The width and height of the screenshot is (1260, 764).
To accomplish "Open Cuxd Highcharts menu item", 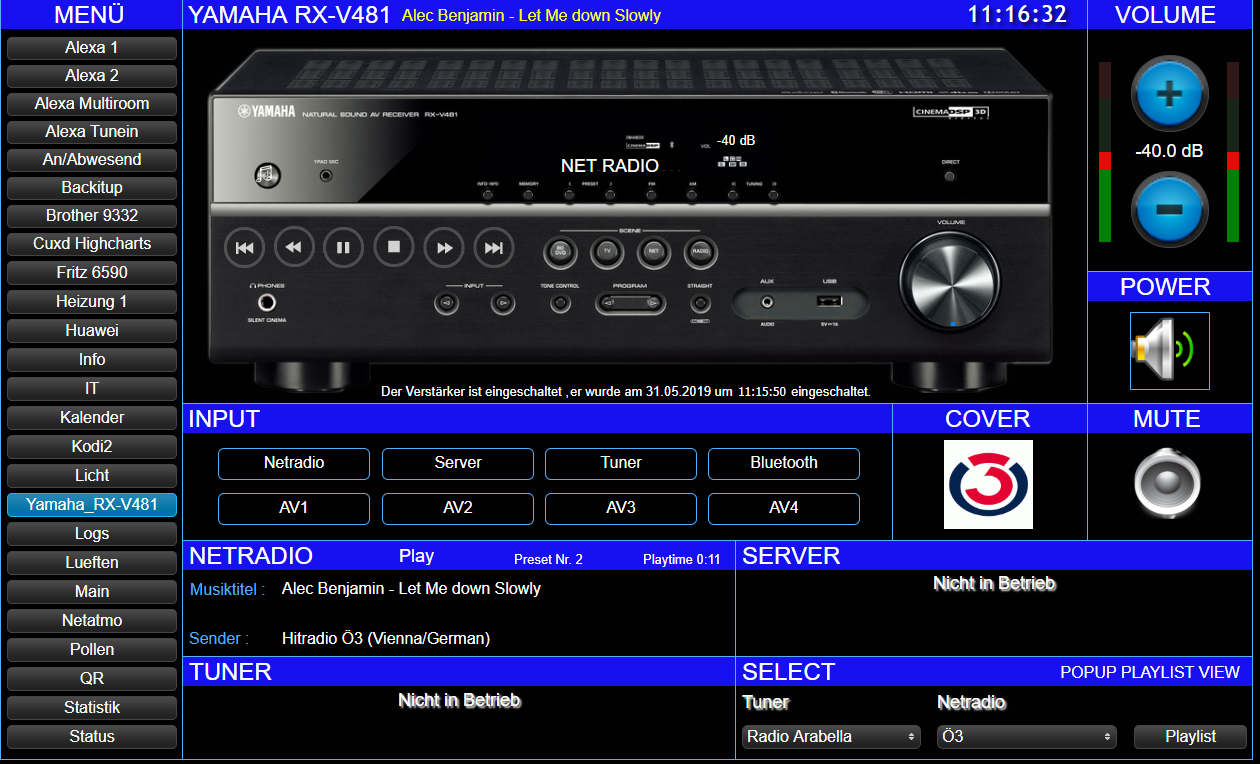I will pos(92,244).
